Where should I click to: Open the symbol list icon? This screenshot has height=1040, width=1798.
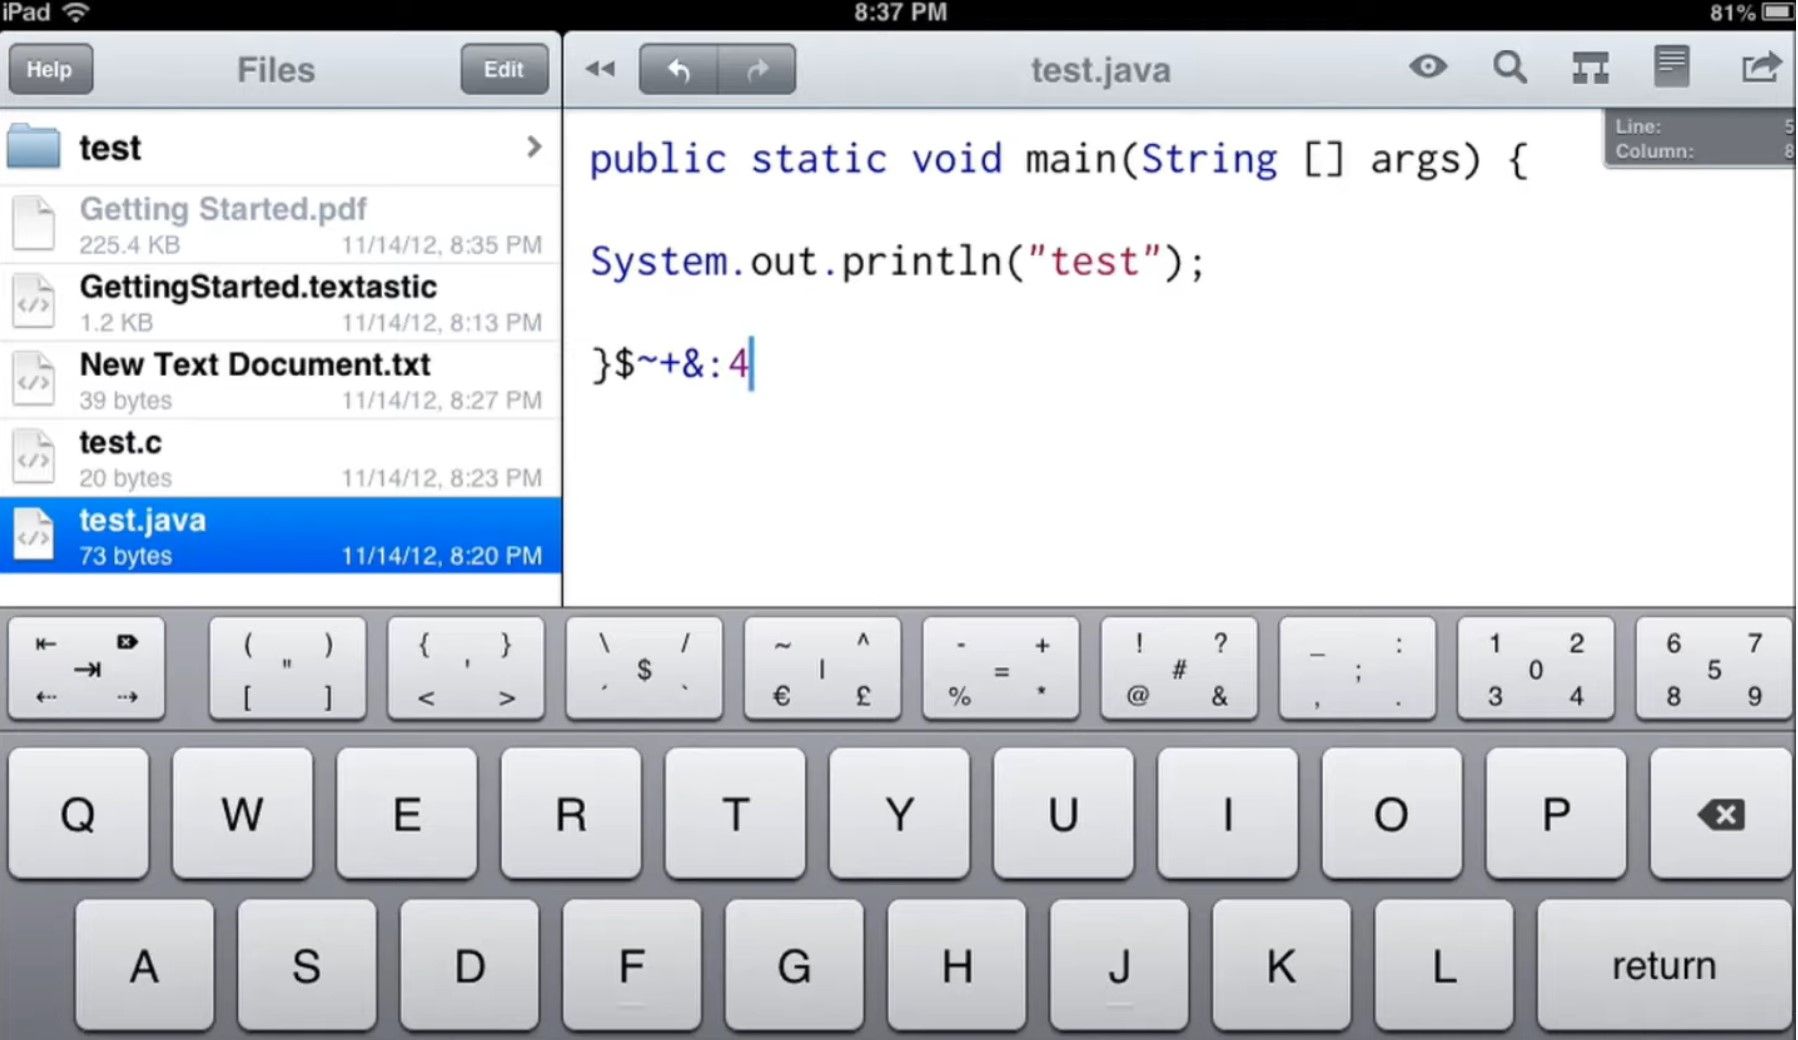point(1590,68)
